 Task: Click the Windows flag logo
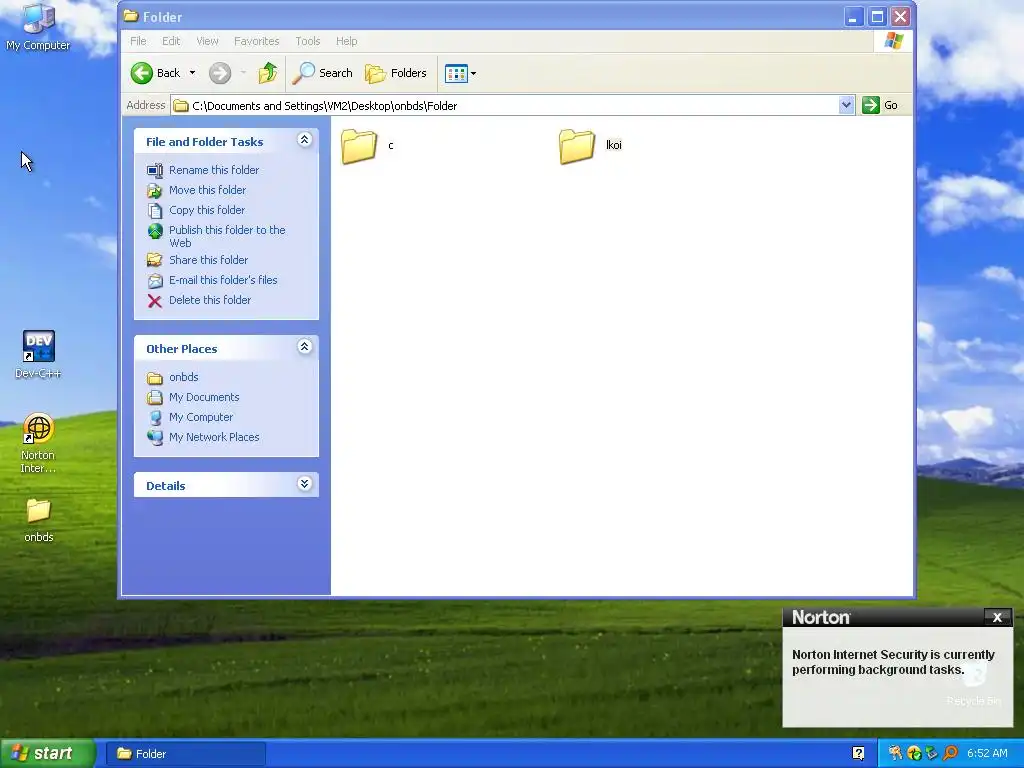[893, 41]
